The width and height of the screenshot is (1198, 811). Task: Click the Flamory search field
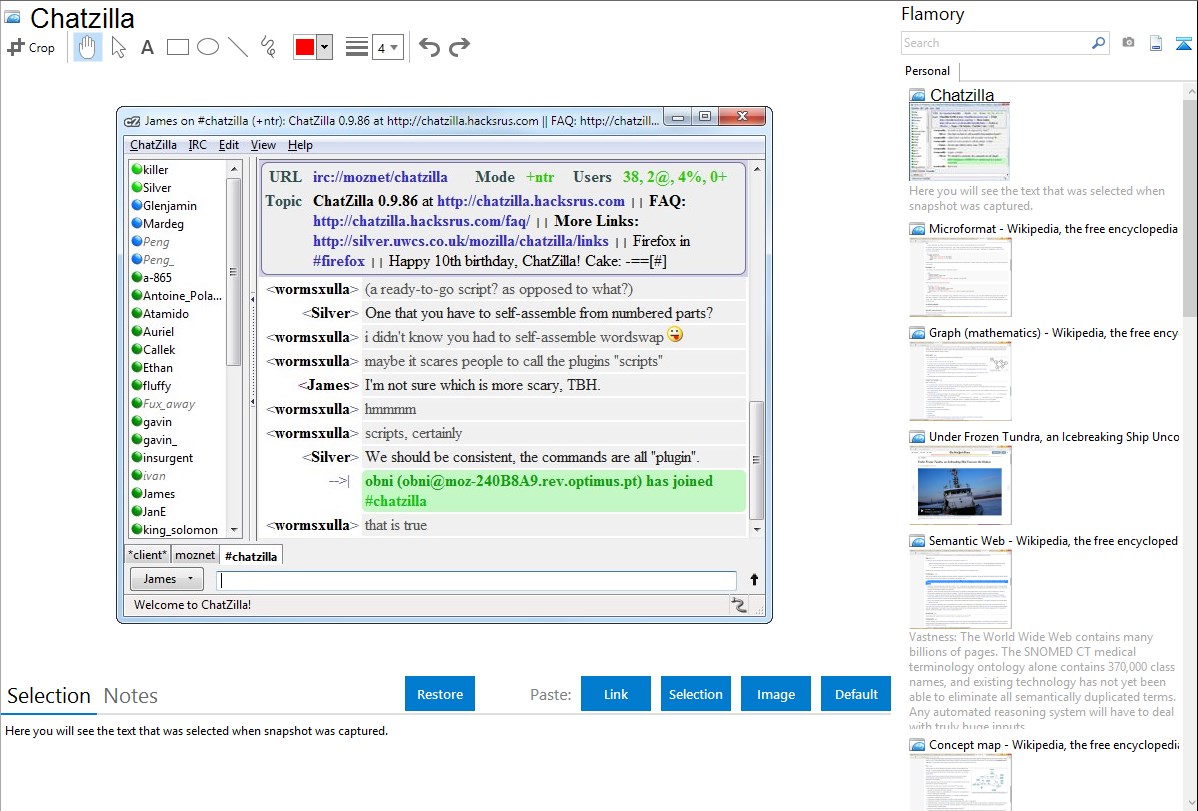[x=996, y=43]
